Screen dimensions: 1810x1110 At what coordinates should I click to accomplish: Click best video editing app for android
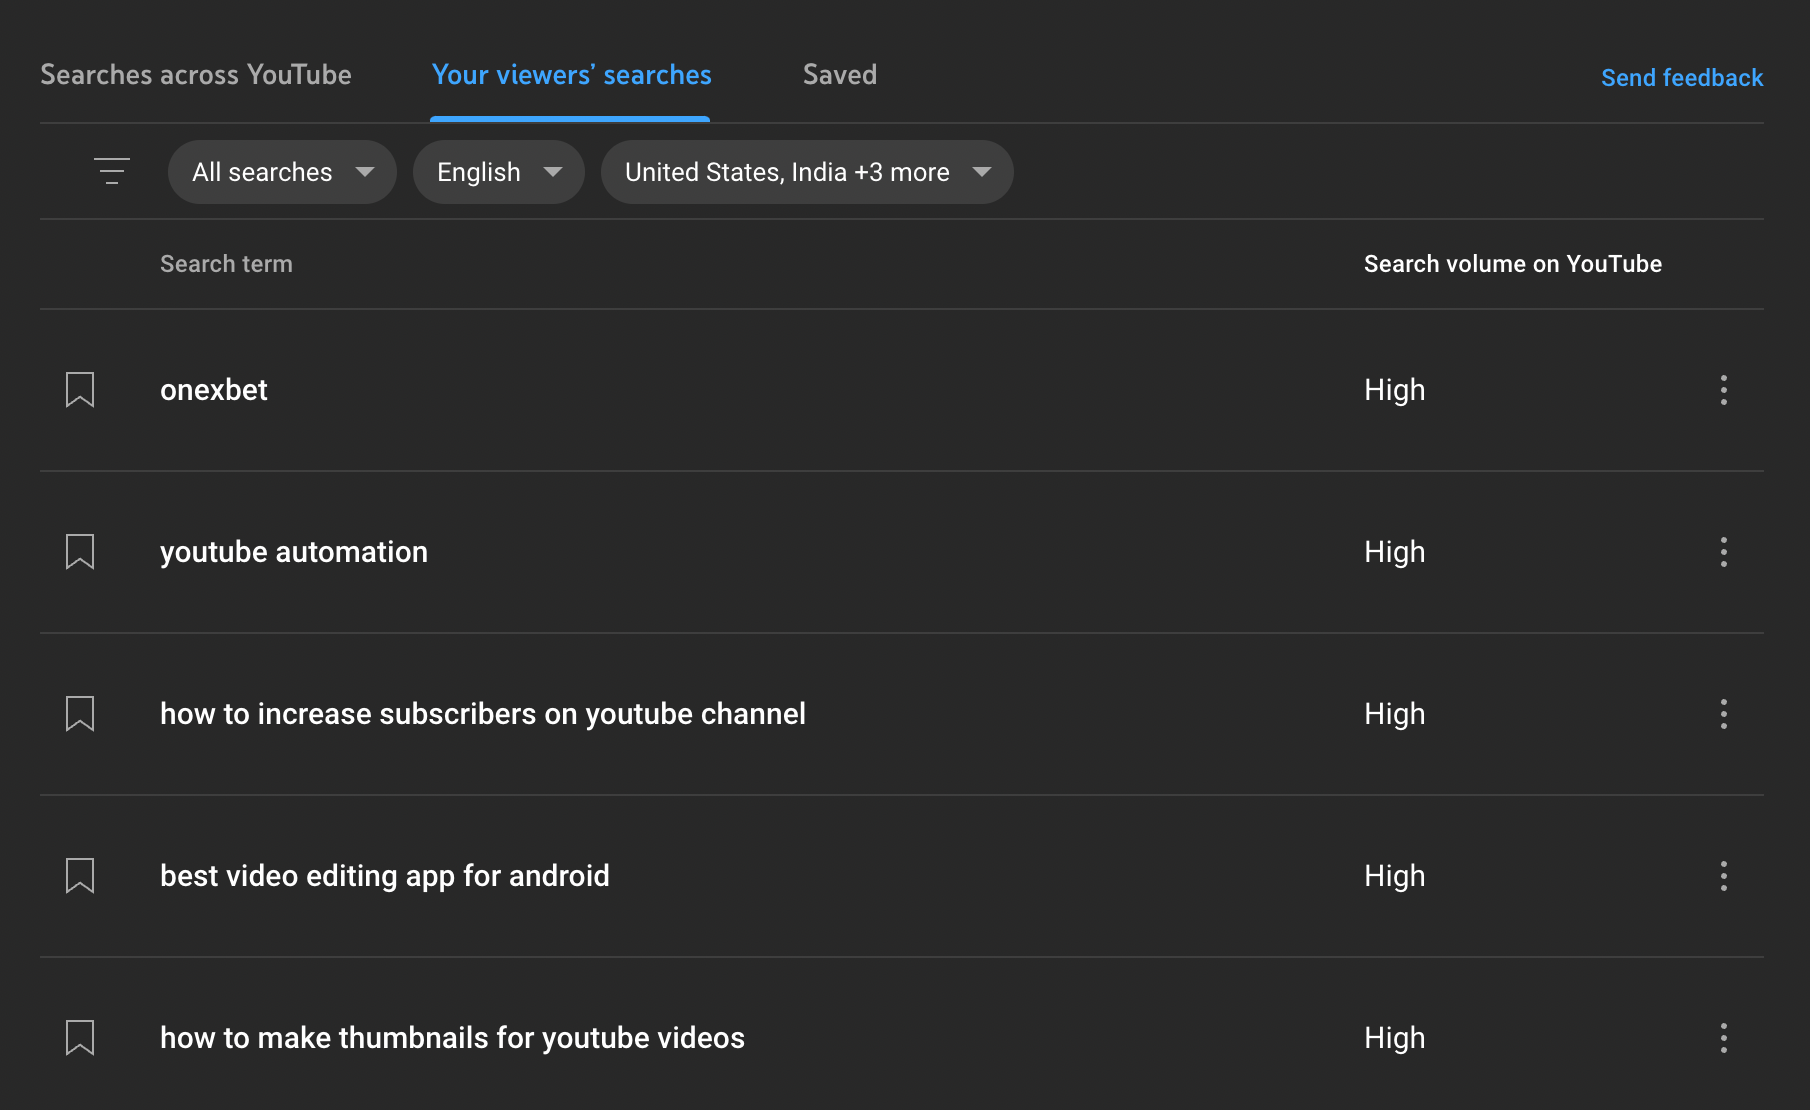point(385,876)
